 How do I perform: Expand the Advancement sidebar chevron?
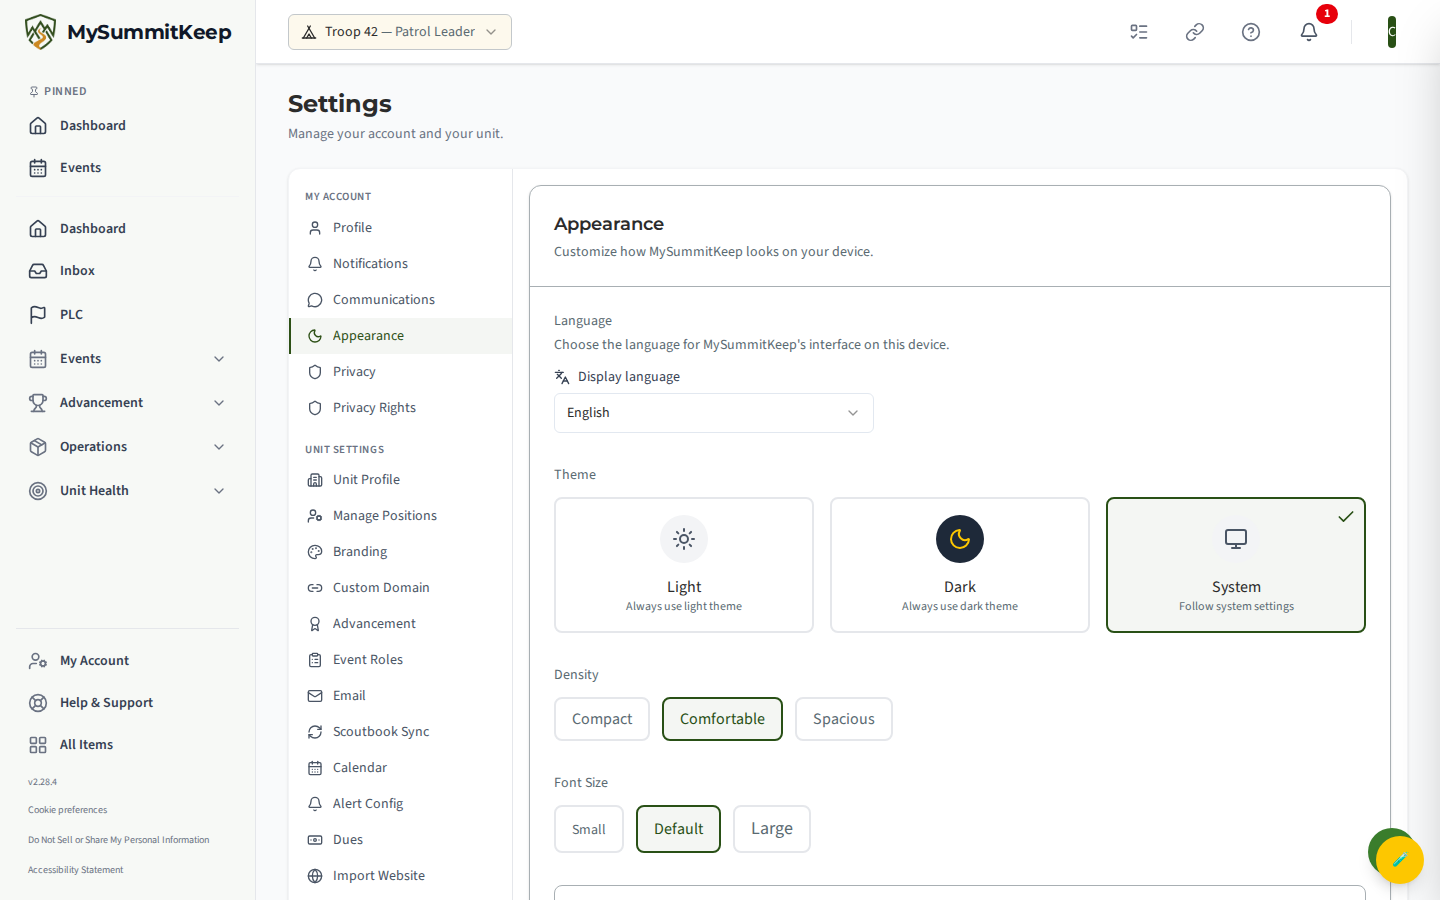pos(219,403)
